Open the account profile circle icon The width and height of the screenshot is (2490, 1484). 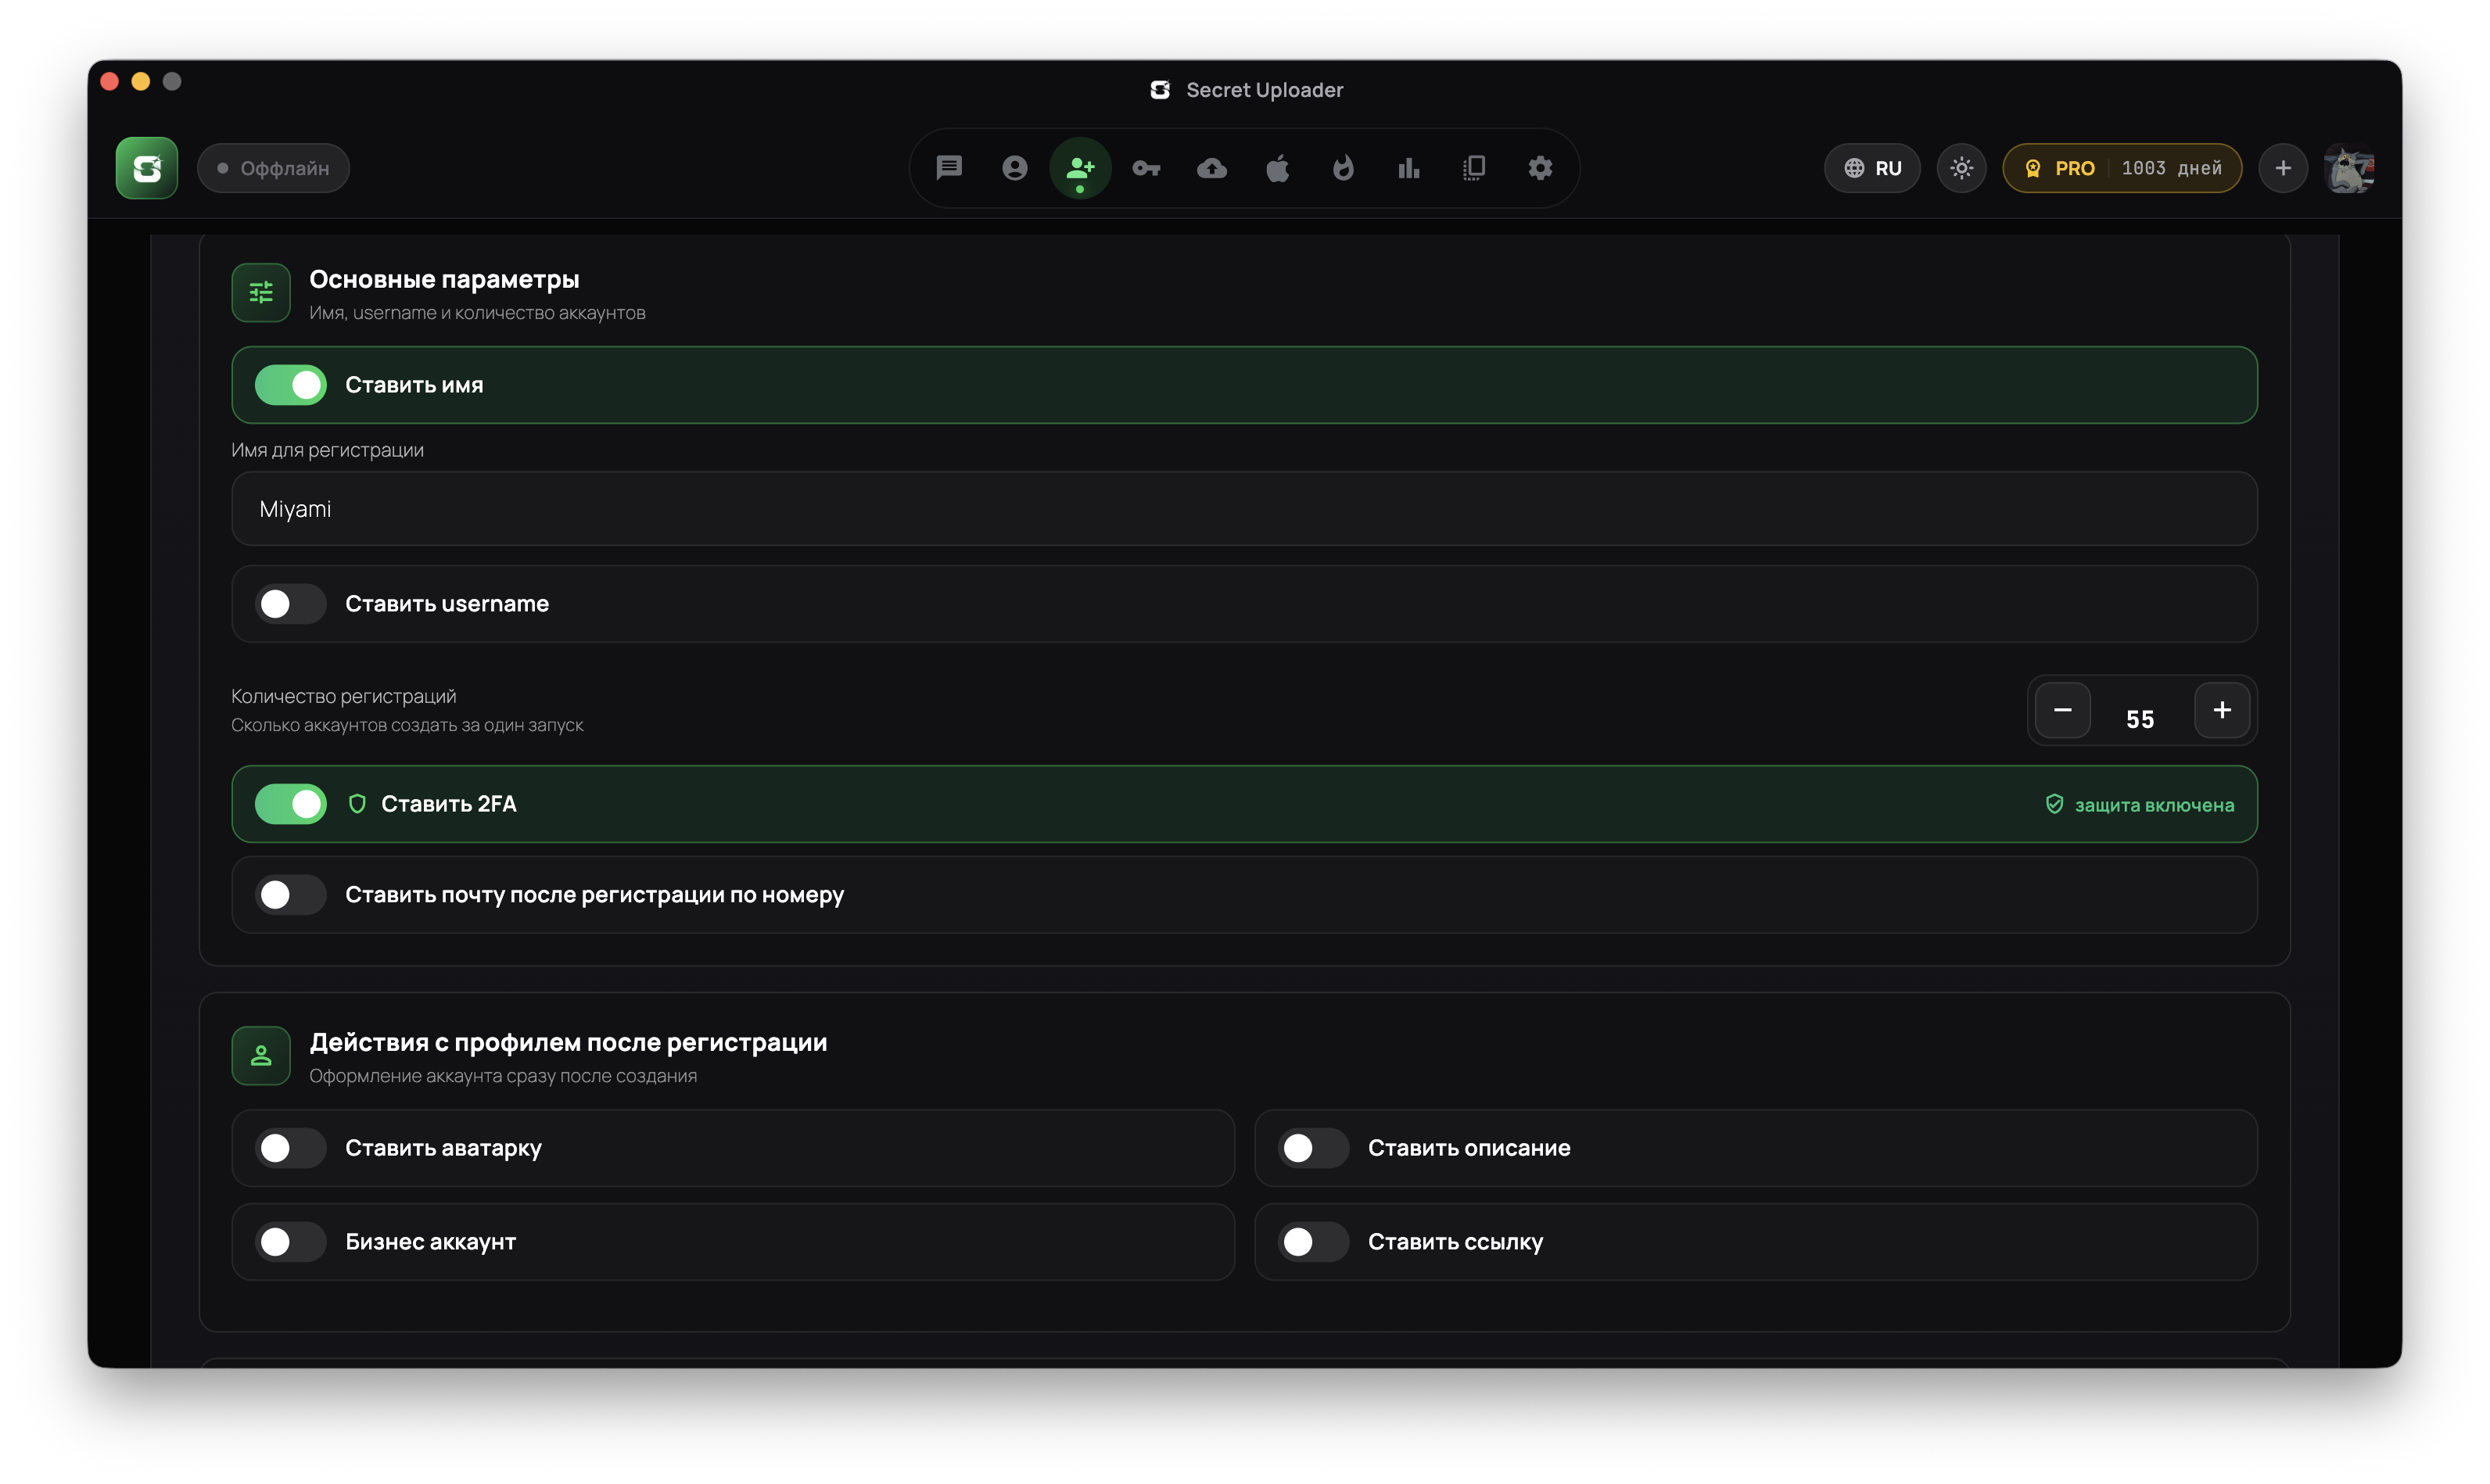pos(1014,168)
